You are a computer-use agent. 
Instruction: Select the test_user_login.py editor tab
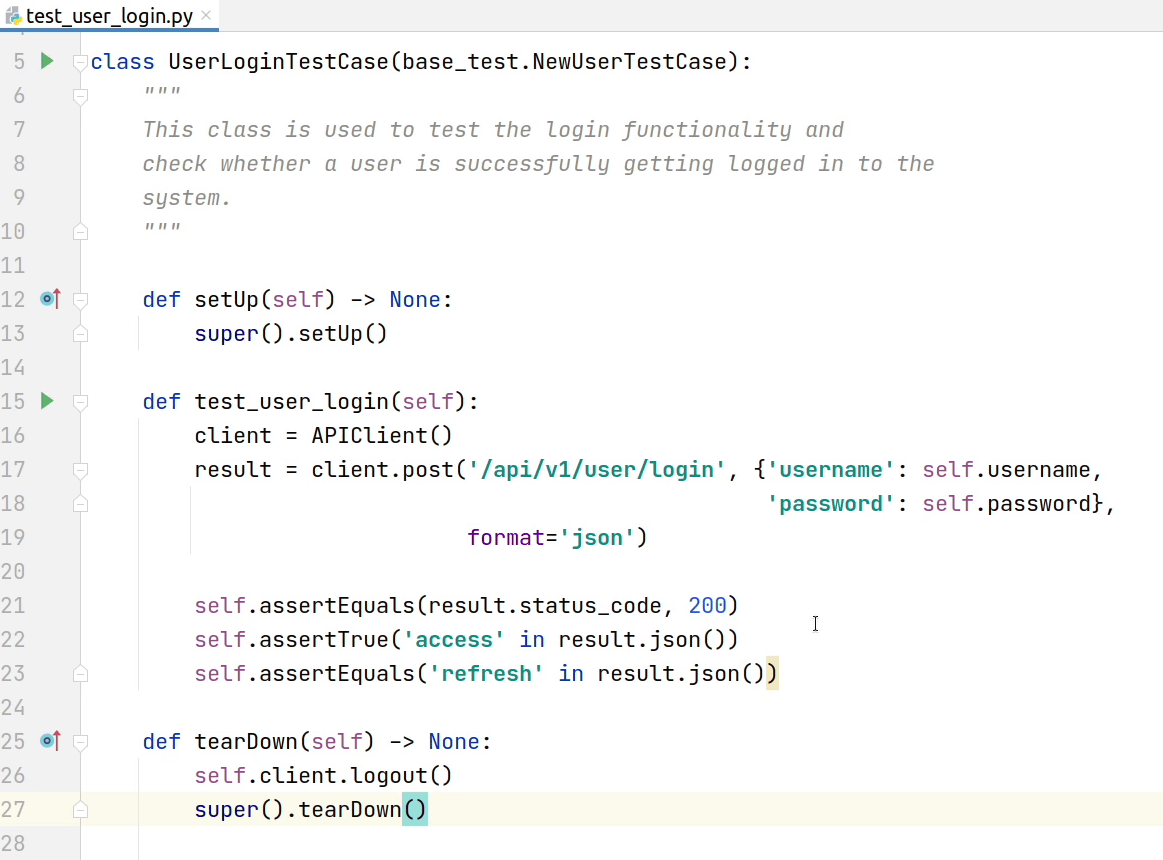pyautogui.click(x=110, y=15)
